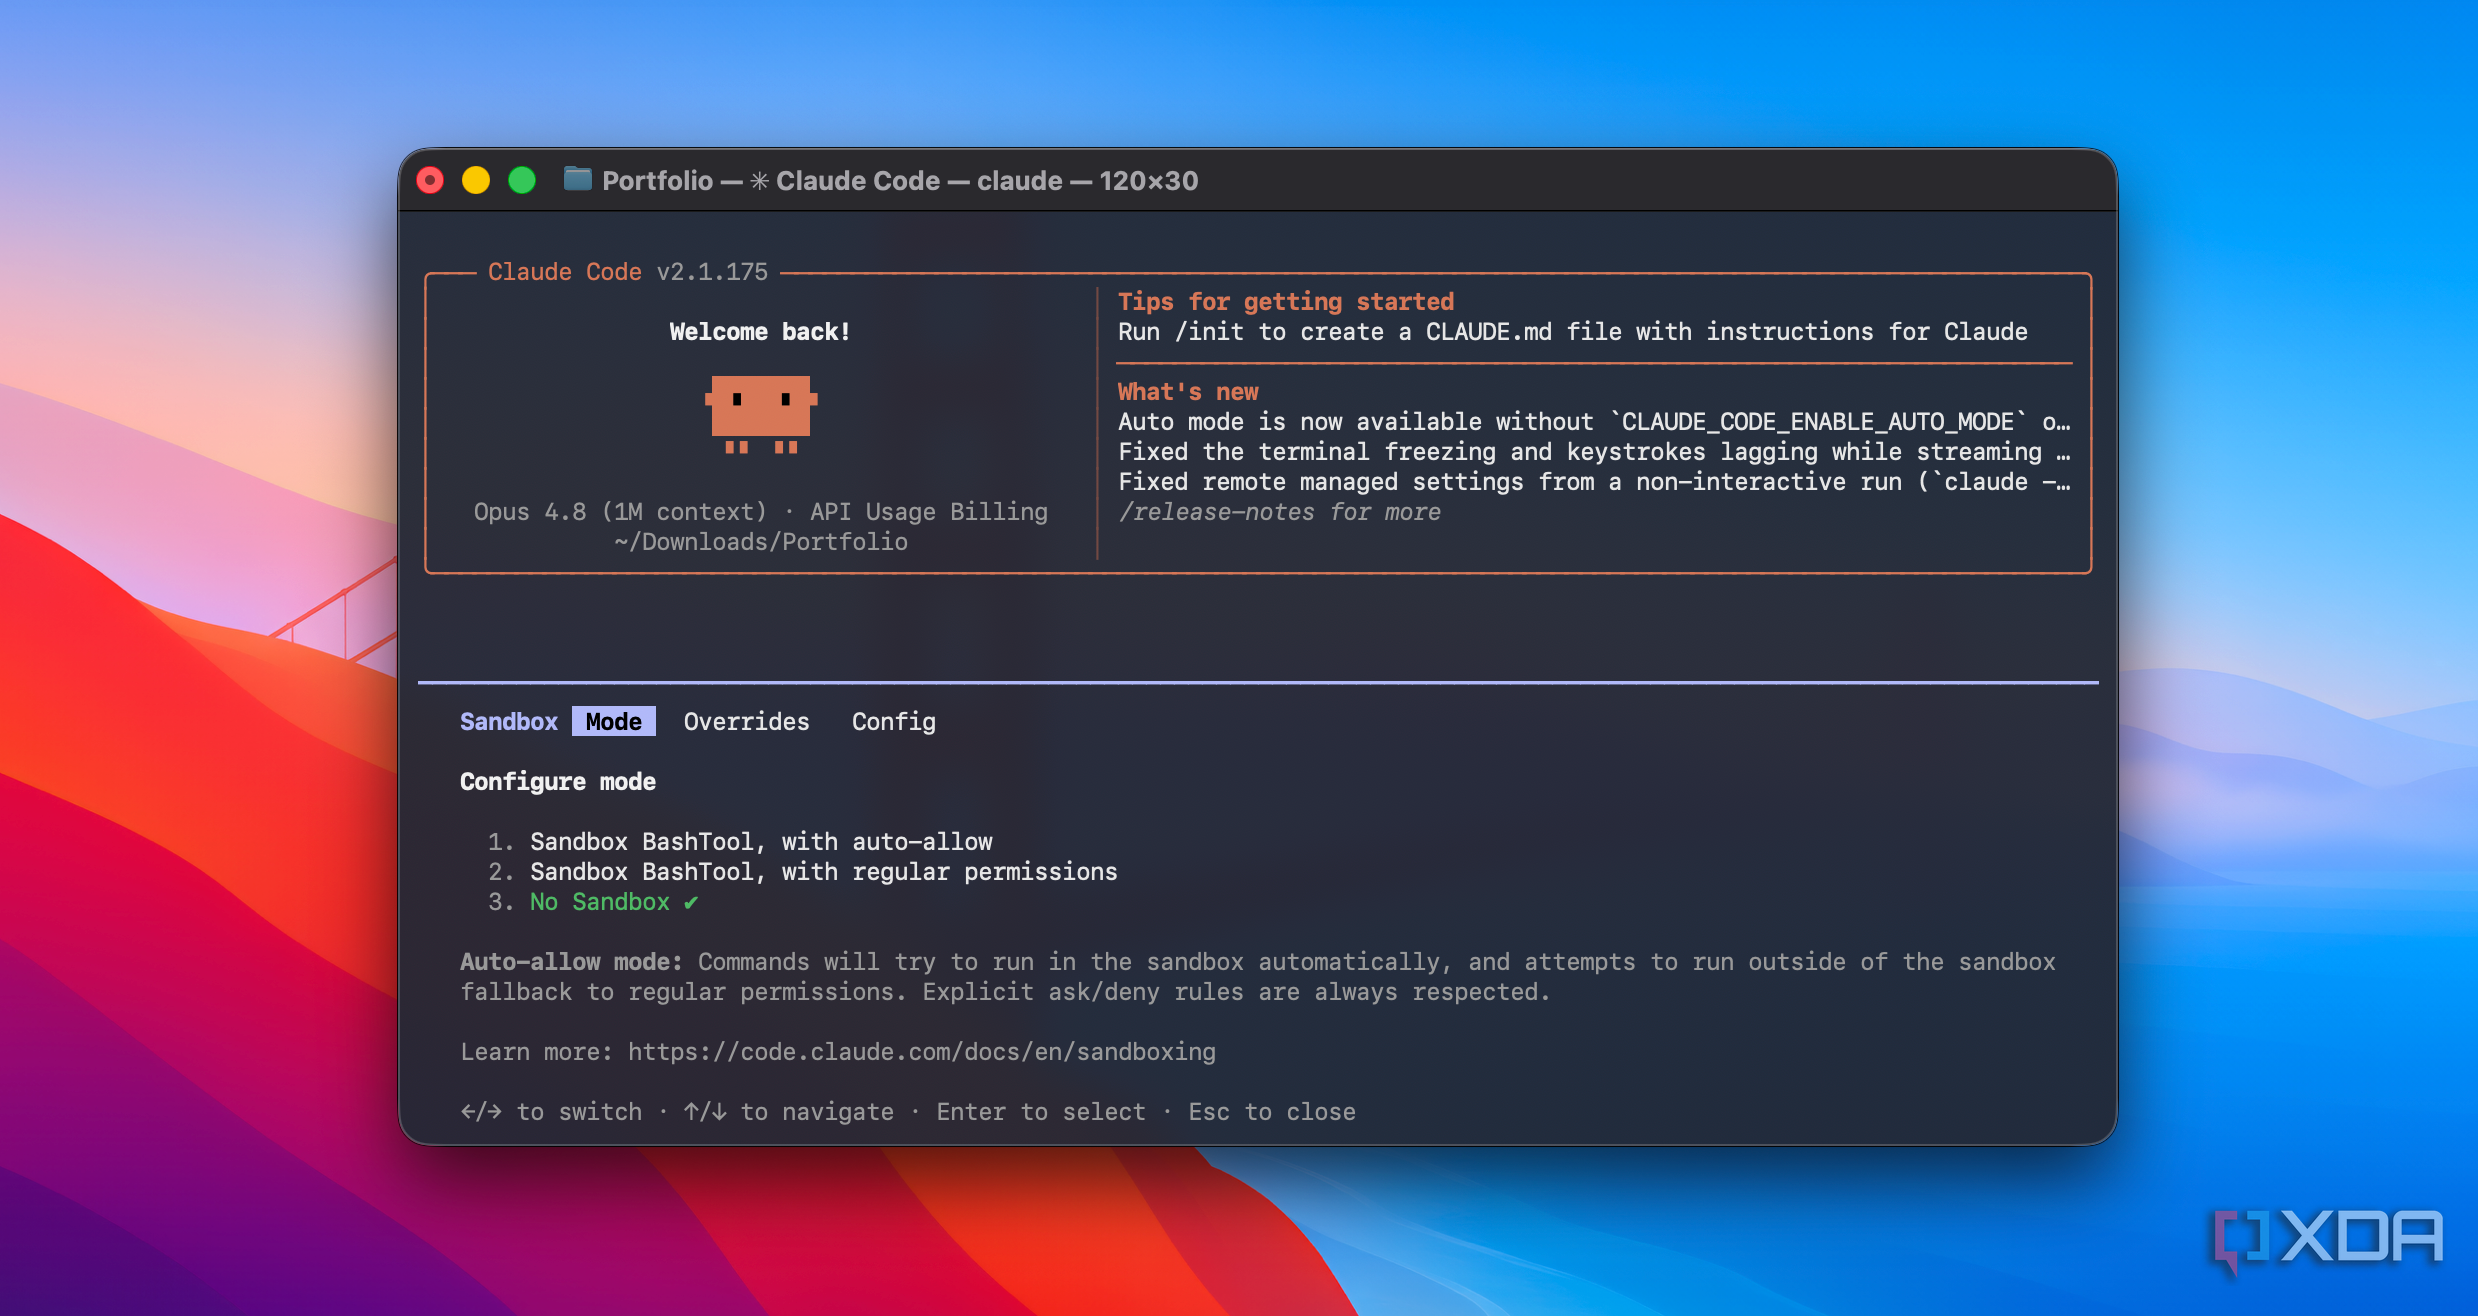Click the Esc to close hint
2478x1316 pixels.
pyautogui.click(x=1271, y=1112)
